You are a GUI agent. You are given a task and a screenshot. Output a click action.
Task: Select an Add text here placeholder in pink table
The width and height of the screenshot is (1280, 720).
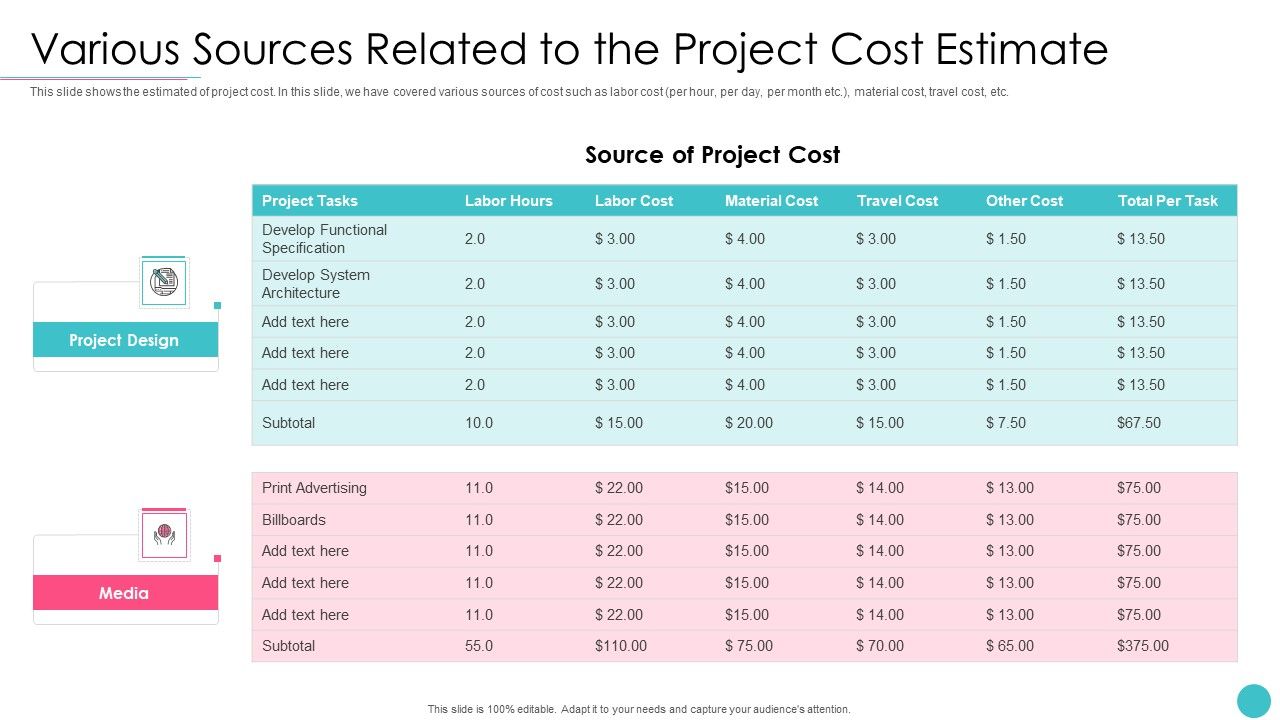click(305, 551)
